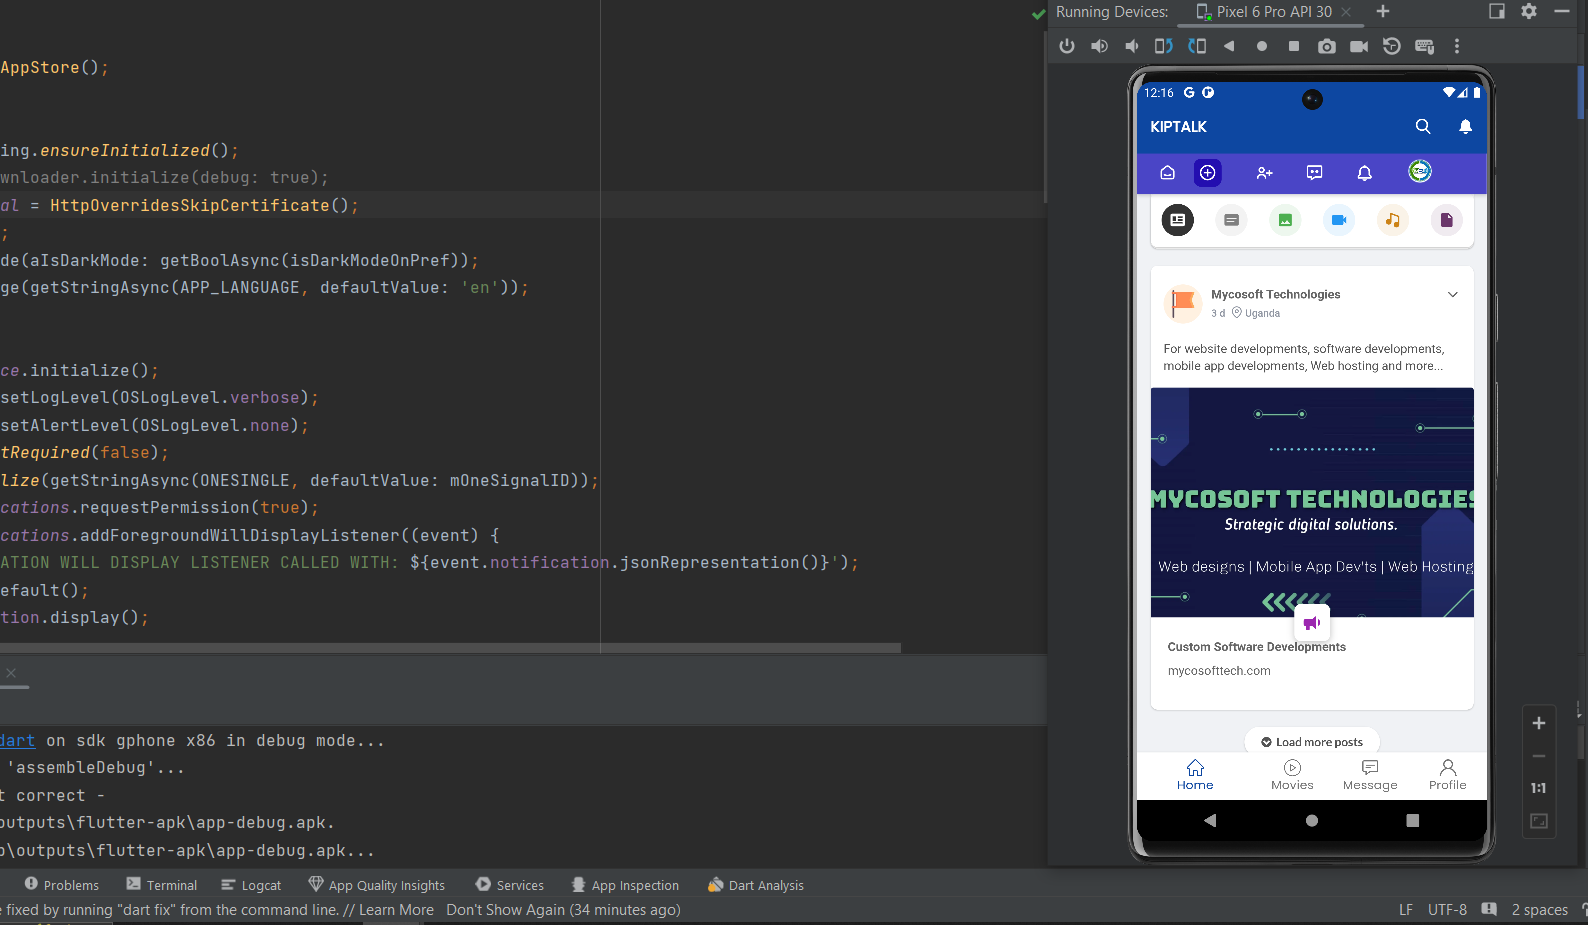Click Learn More in status notification
Image resolution: width=1588 pixels, height=925 pixels.
[x=396, y=910]
